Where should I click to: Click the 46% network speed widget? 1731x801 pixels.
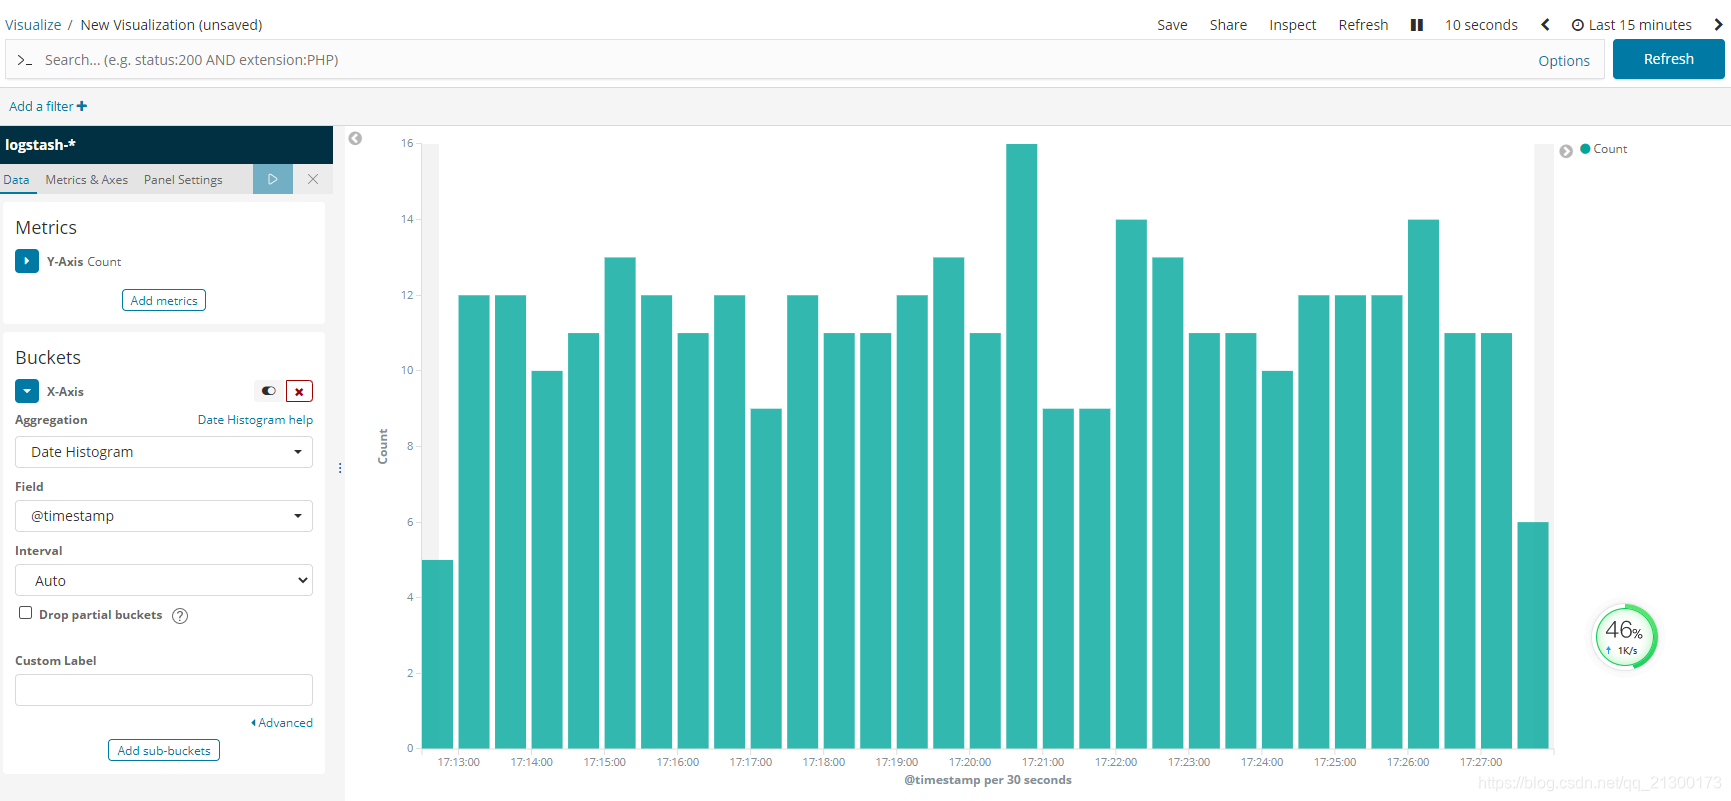point(1624,636)
